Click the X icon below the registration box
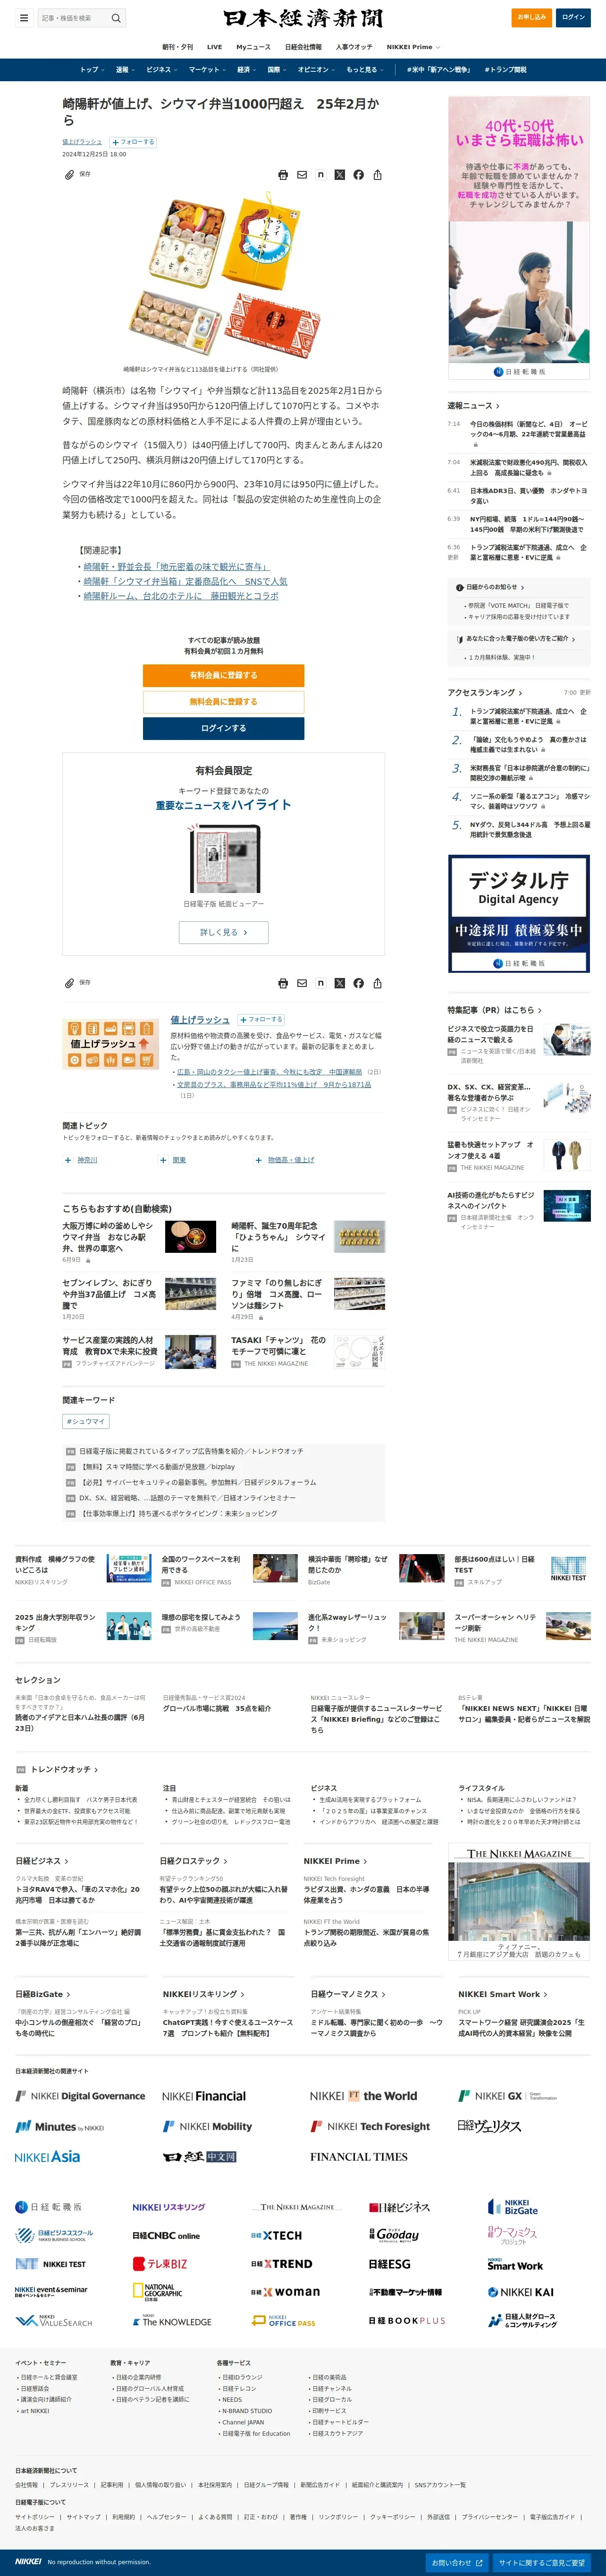 click(x=340, y=983)
